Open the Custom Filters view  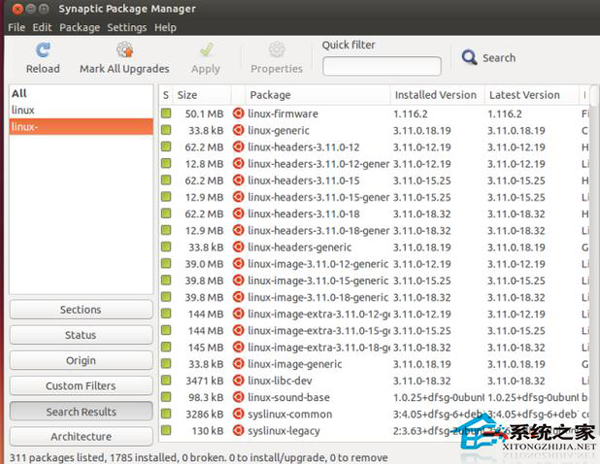(81, 386)
